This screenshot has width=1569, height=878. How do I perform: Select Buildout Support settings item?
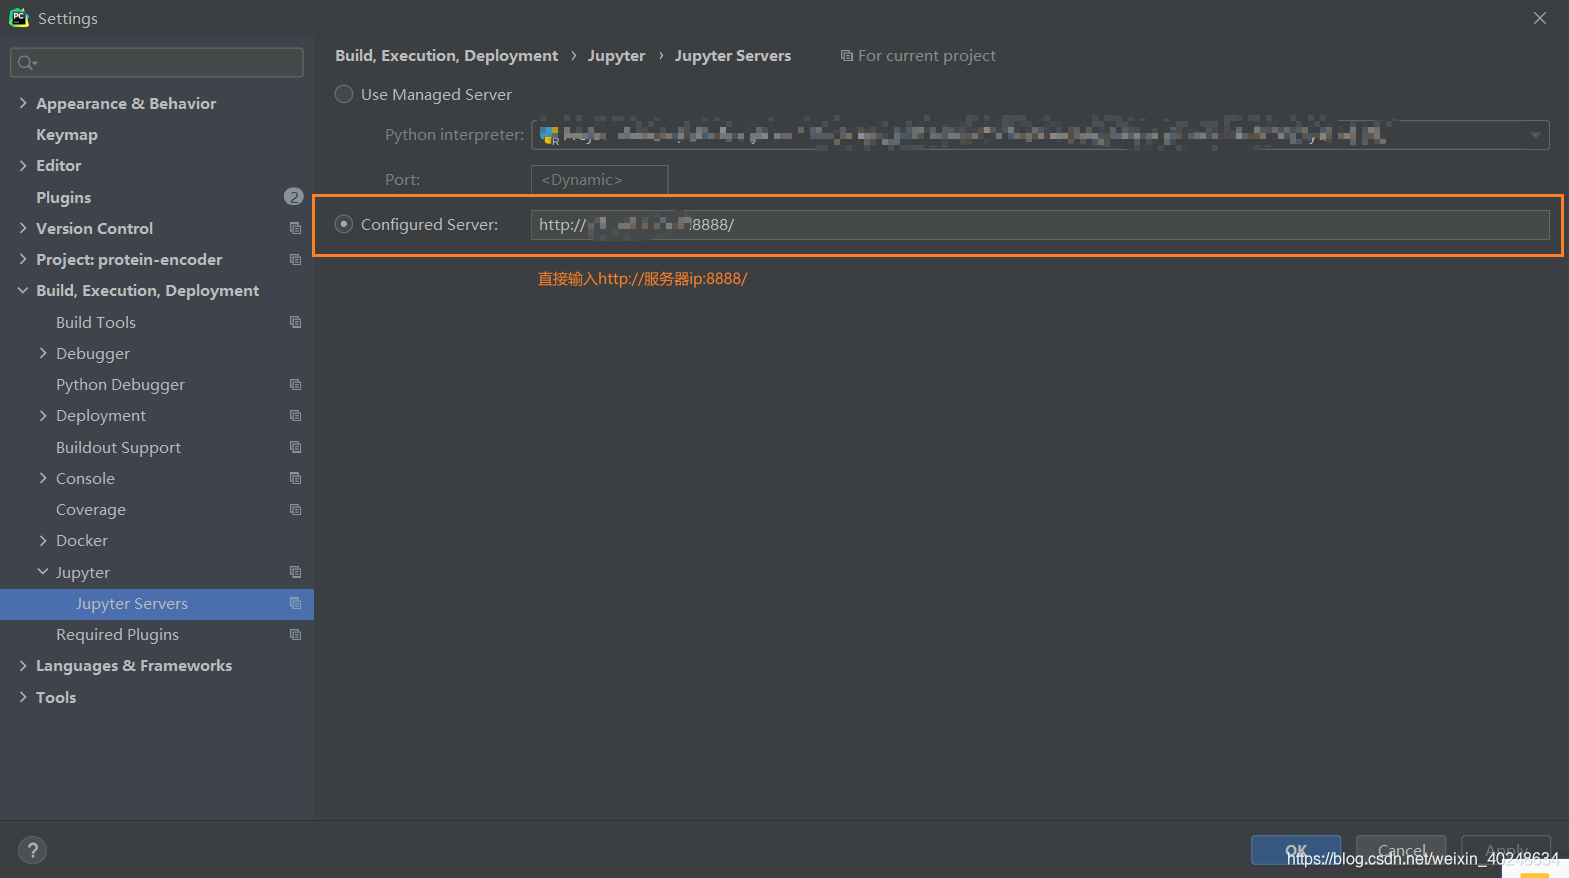(118, 447)
